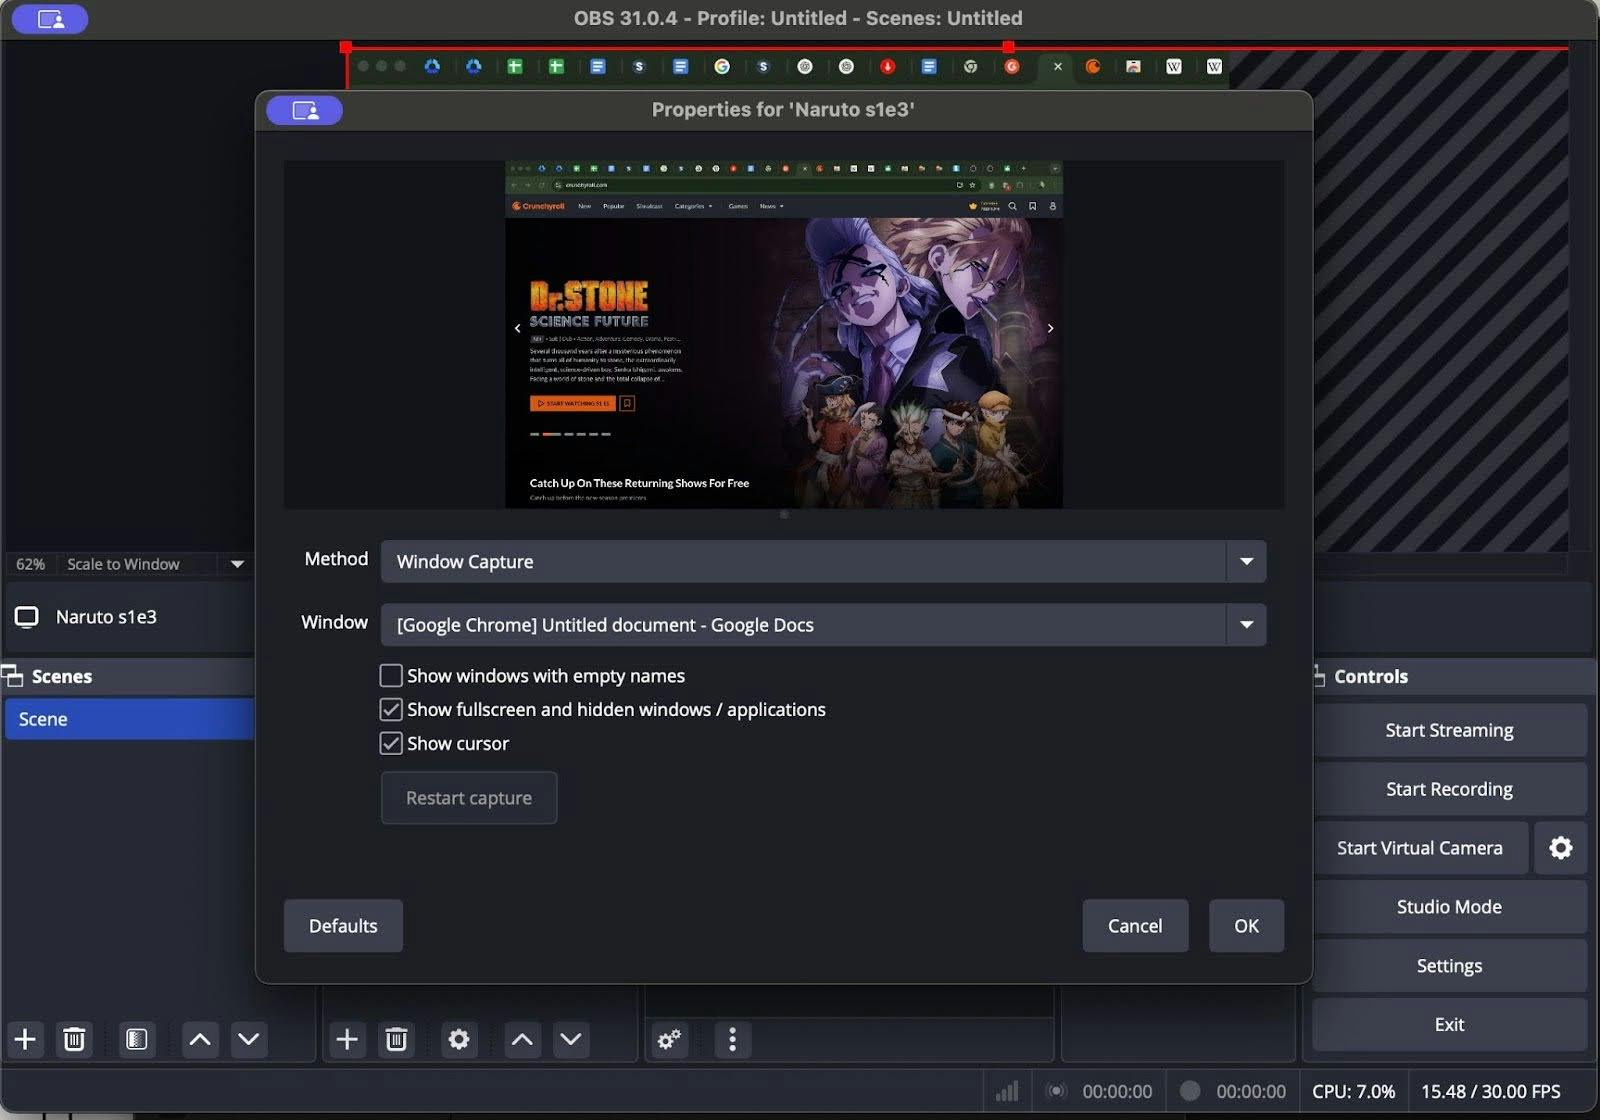Screen dimensions: 1600x1120
Task: Uncheck Show fullscreen and hidden windows
Action: (391, 710)
